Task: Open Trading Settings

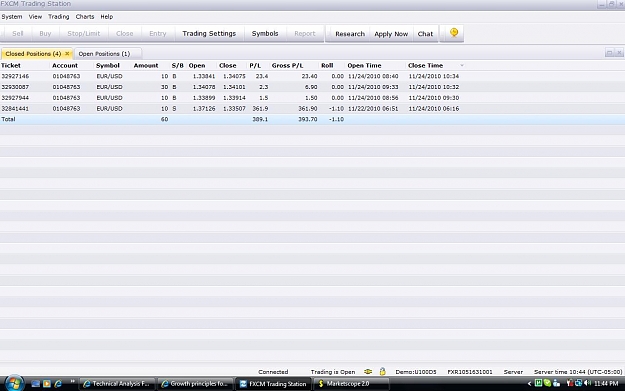Action: point(209,33)
